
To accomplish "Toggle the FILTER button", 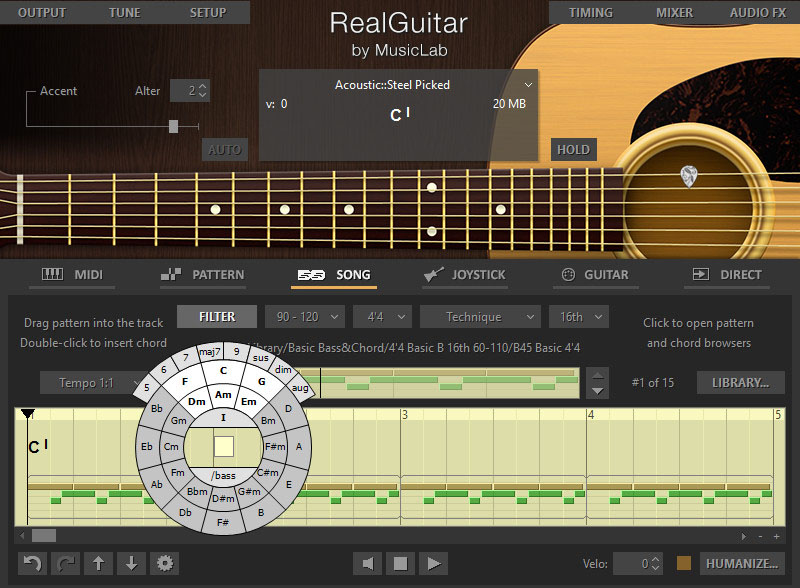I will coord(216,316).
